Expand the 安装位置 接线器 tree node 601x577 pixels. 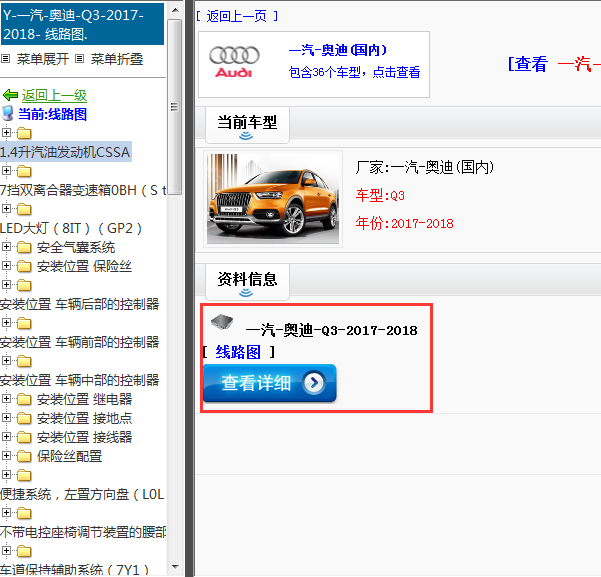point(6,436)
